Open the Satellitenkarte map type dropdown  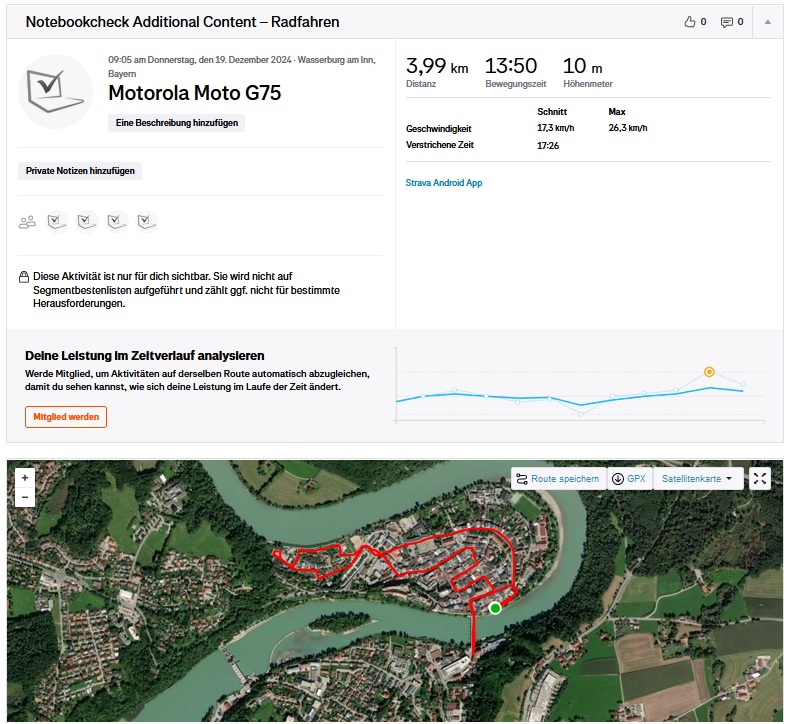point(697,478)
